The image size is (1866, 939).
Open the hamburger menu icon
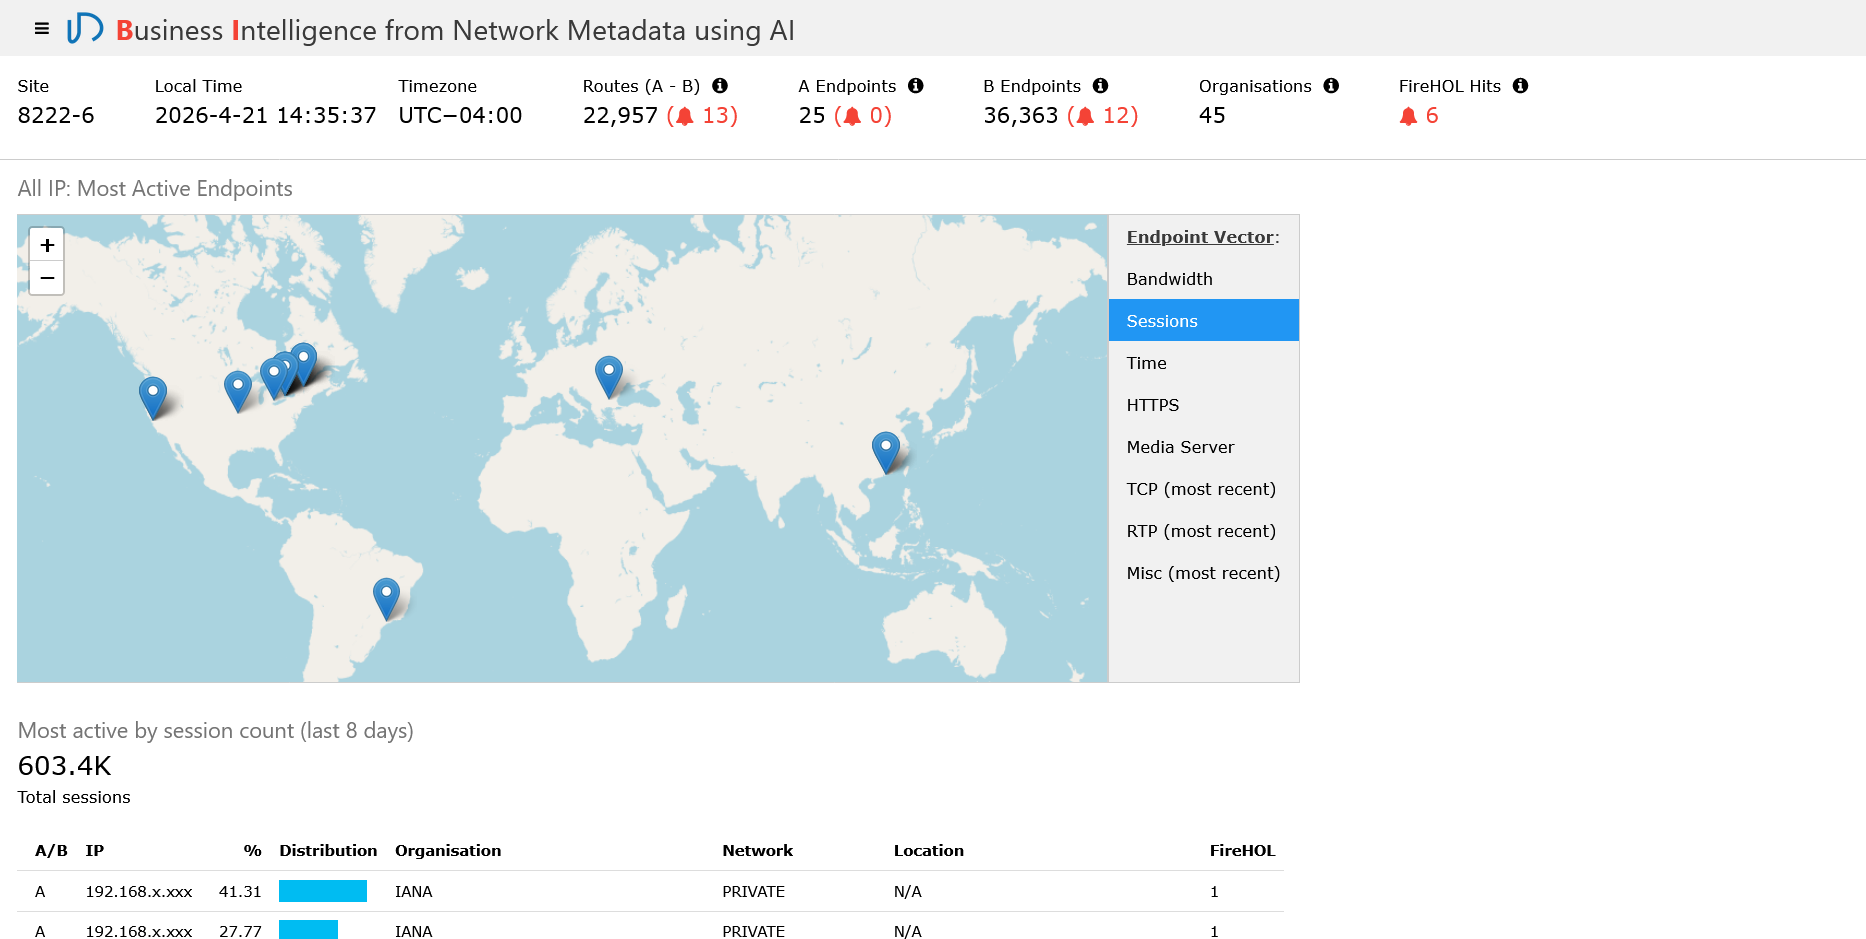pos(42,29)
